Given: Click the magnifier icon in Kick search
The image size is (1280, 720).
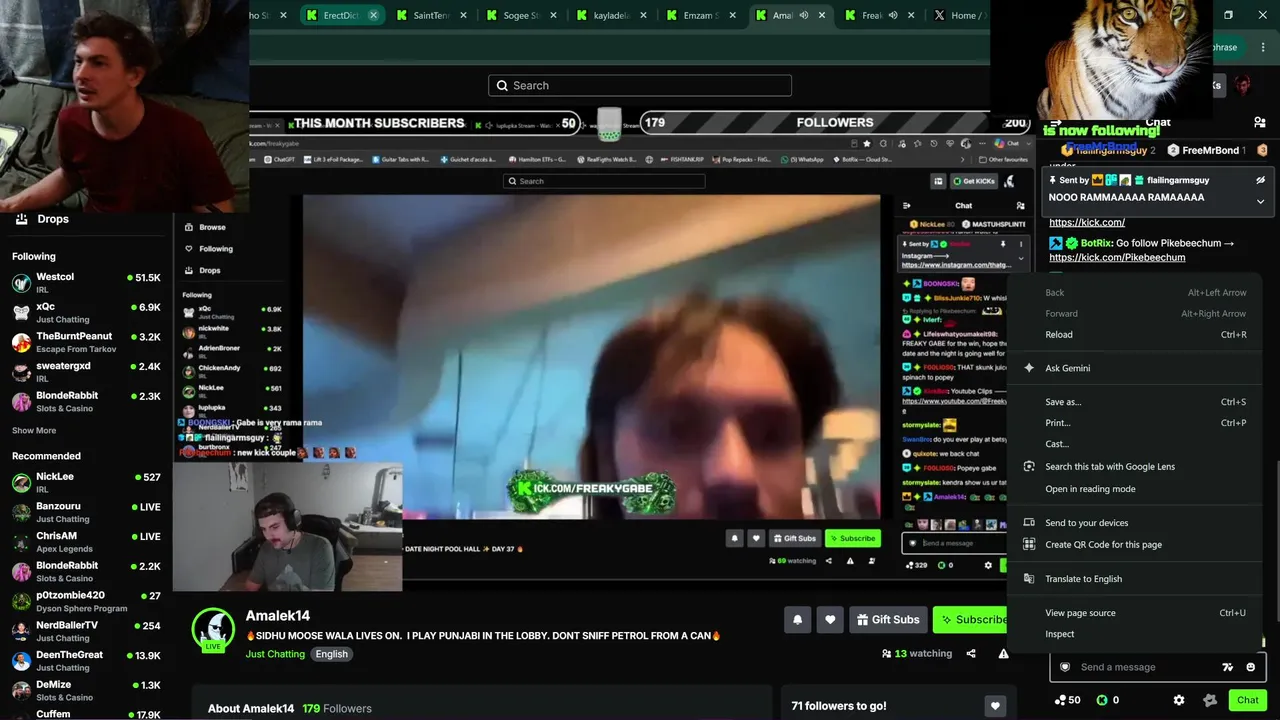Looking at the screenshot, I should click(502, 86).
